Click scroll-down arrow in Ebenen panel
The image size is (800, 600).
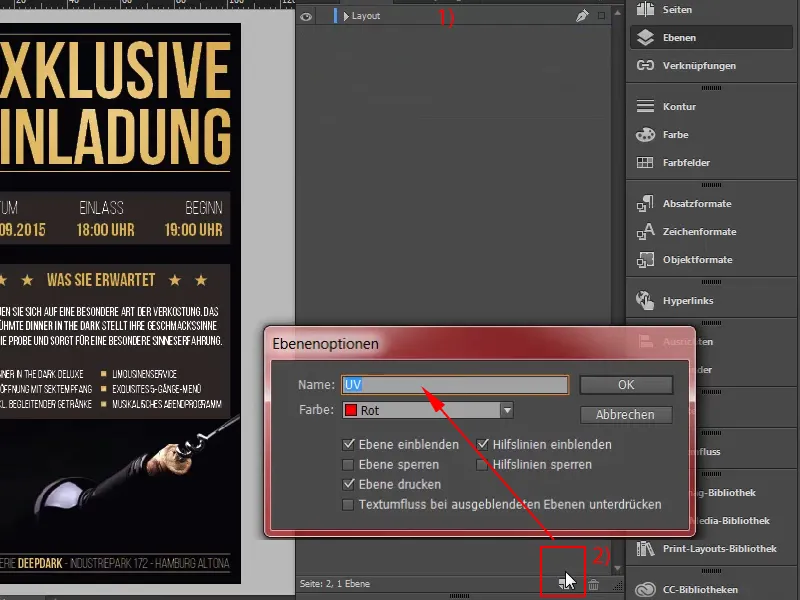pos(617,568)
